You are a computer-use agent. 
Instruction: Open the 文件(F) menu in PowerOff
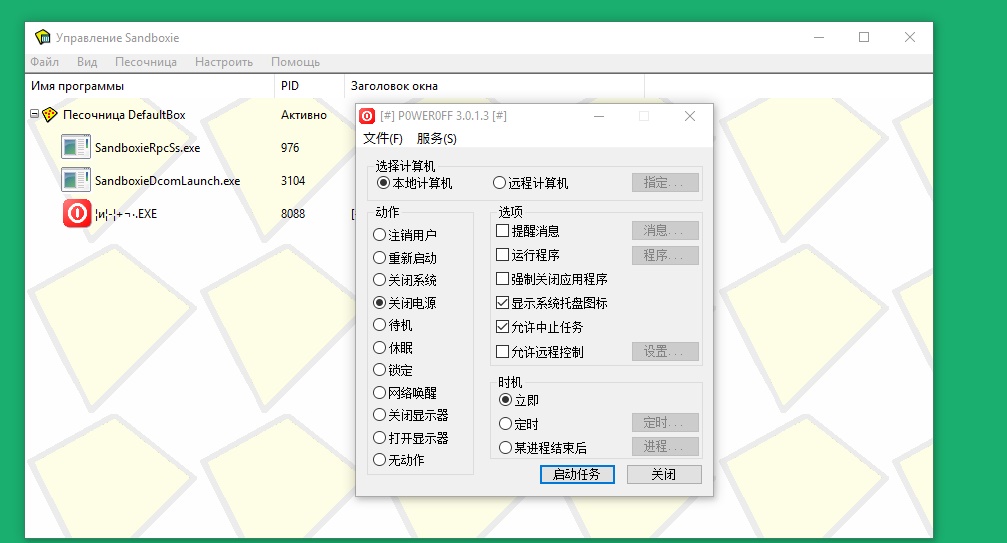[383, 139]
